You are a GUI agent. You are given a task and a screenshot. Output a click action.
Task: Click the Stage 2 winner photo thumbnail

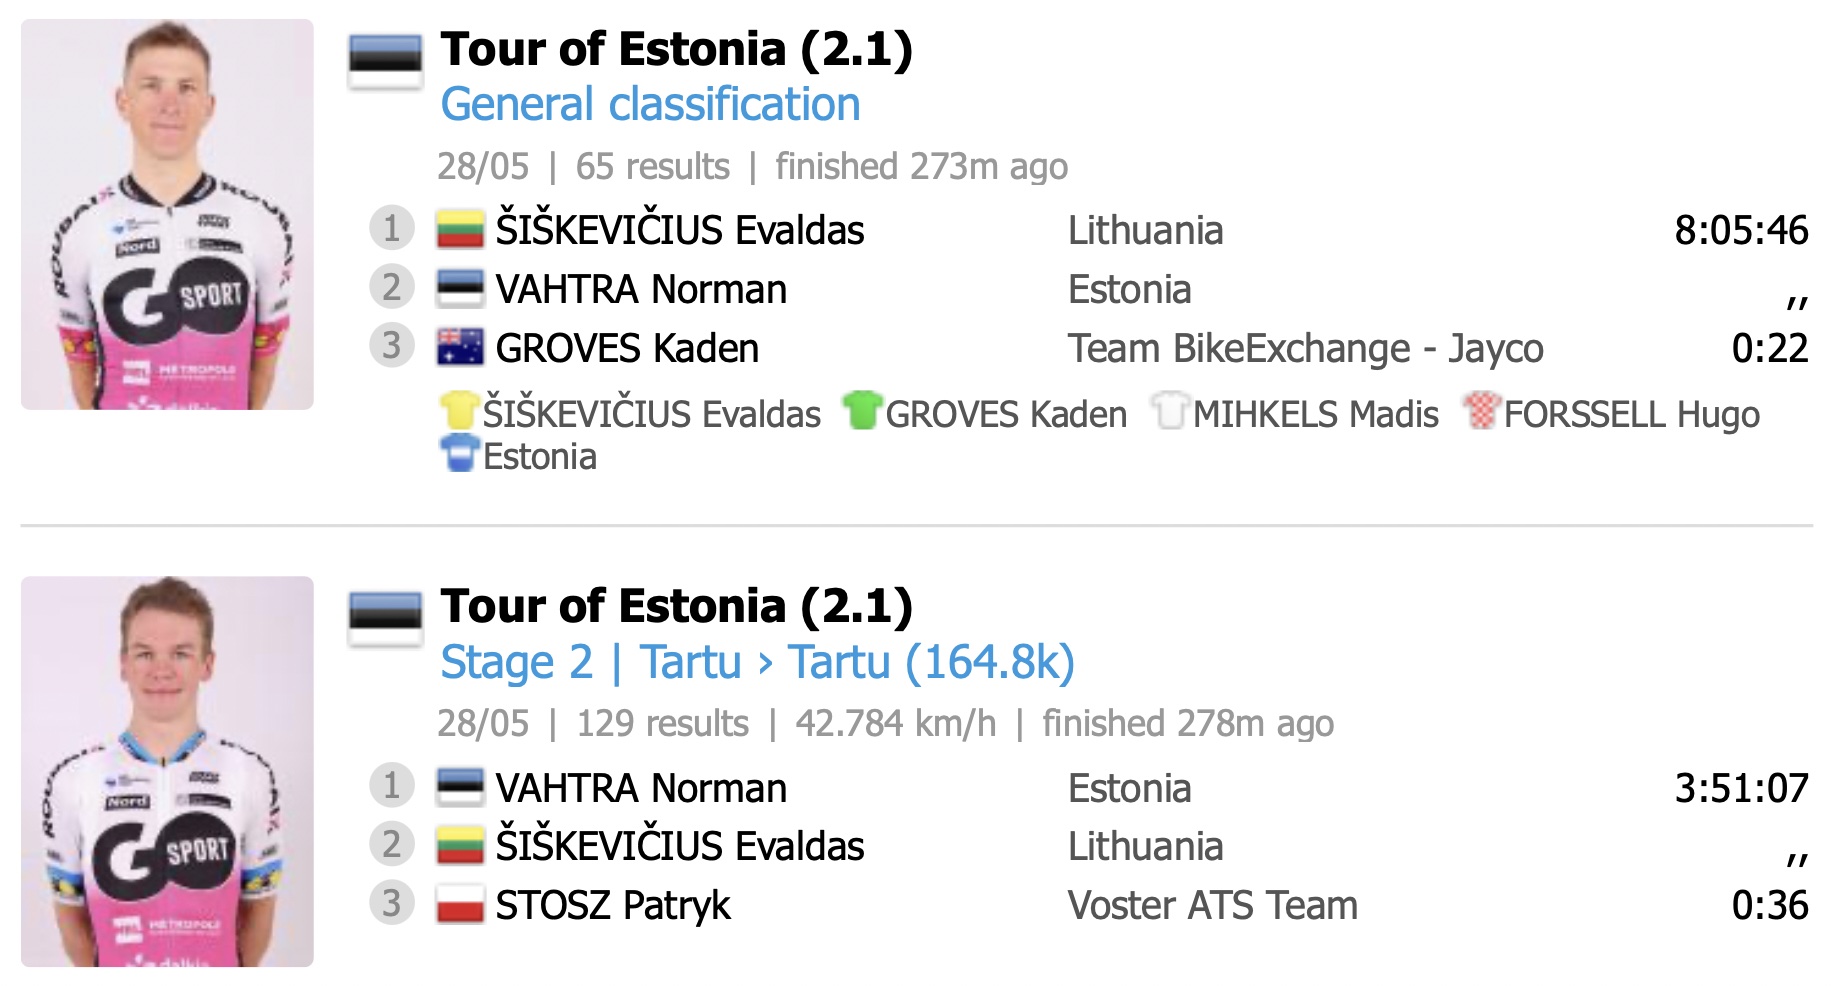(x=167, y=771)
